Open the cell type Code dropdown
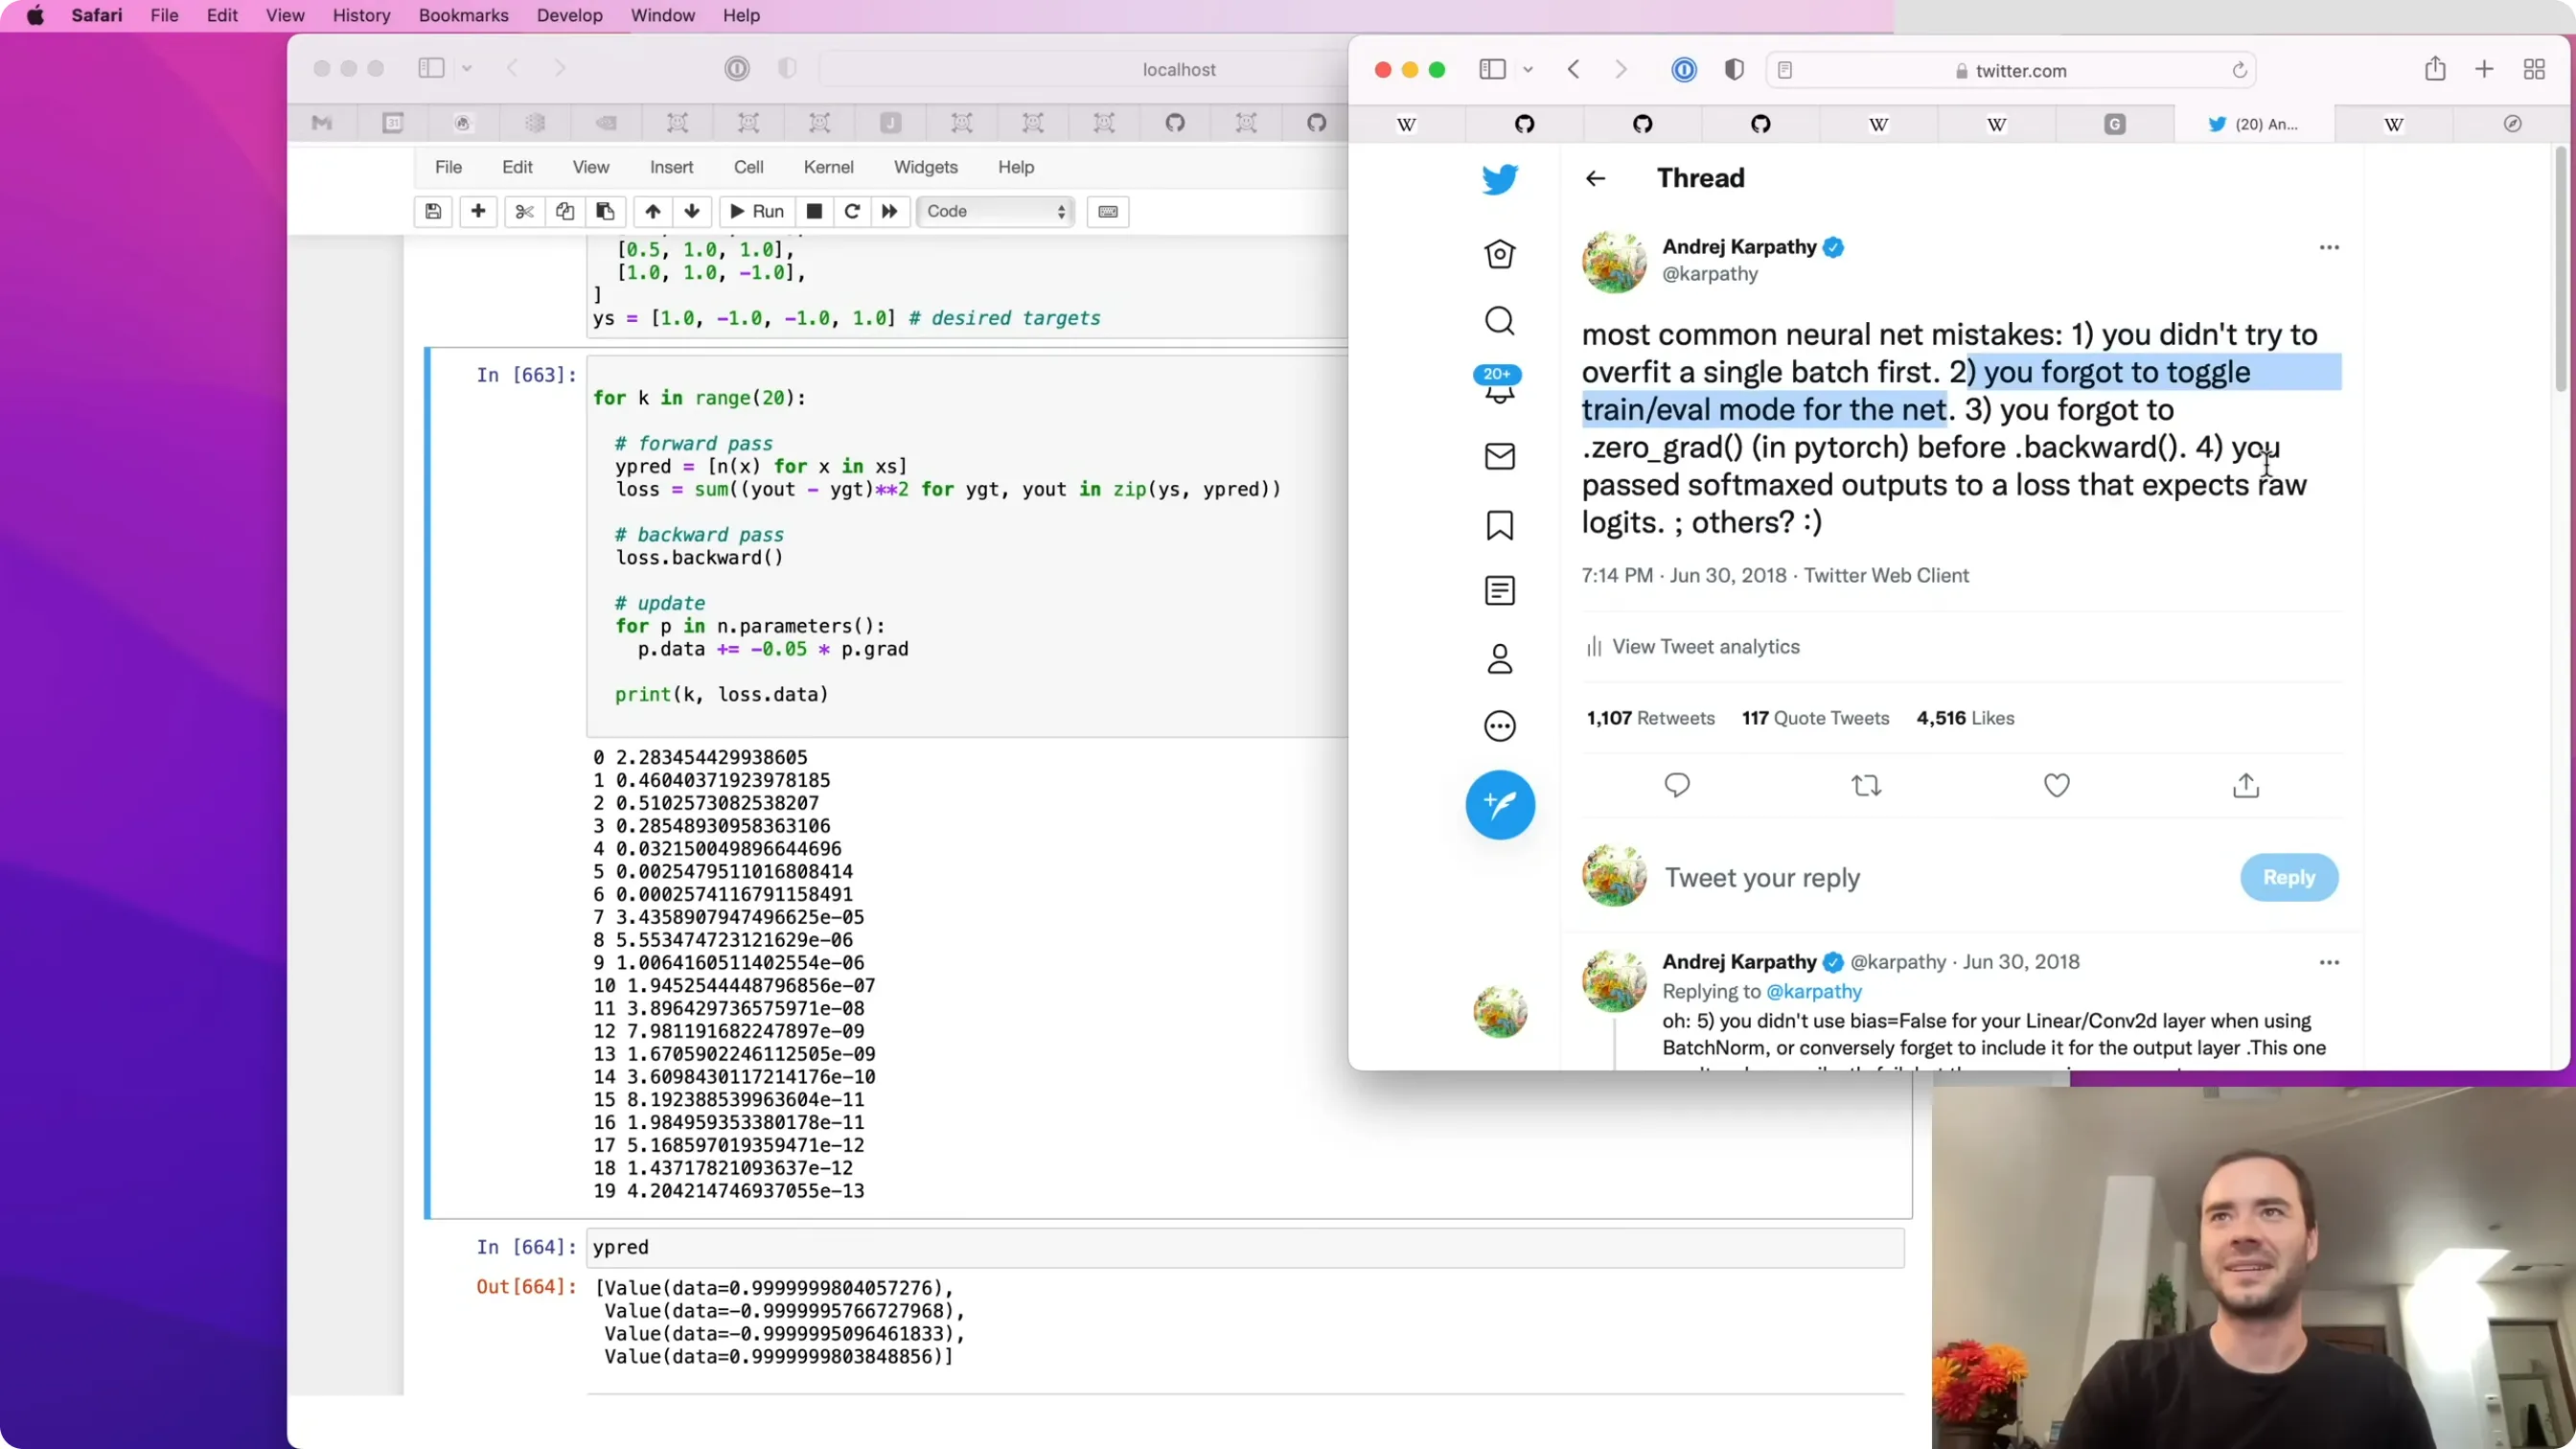 [995, 211]
